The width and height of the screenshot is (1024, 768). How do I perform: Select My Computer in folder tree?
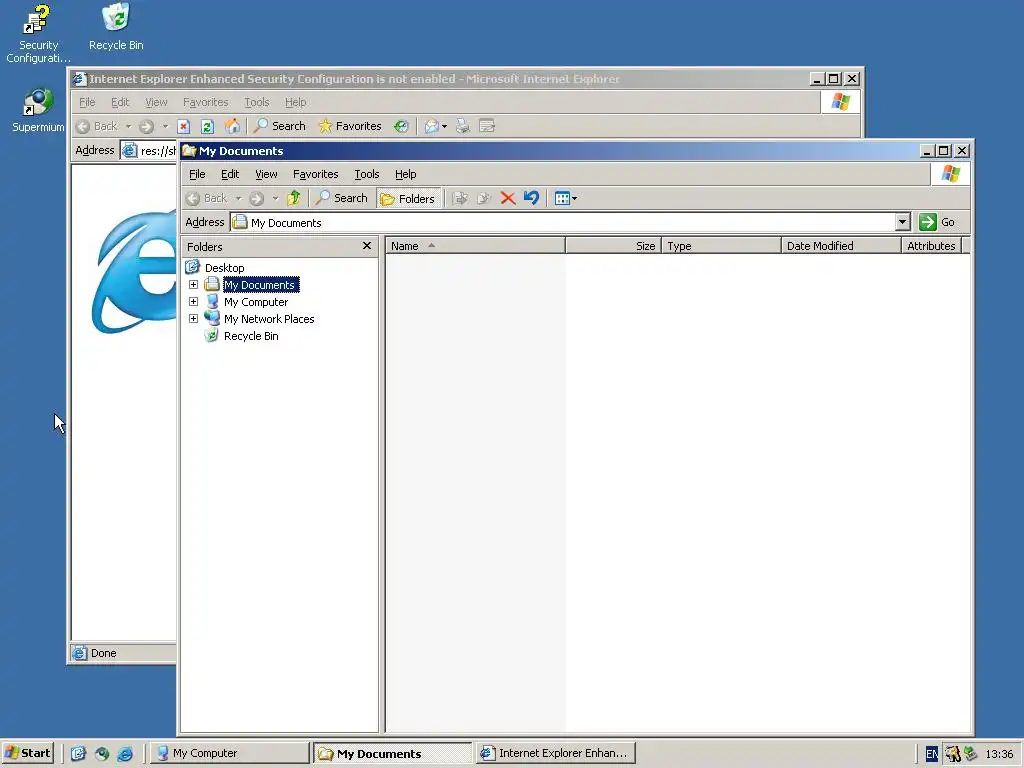point(255,302)
